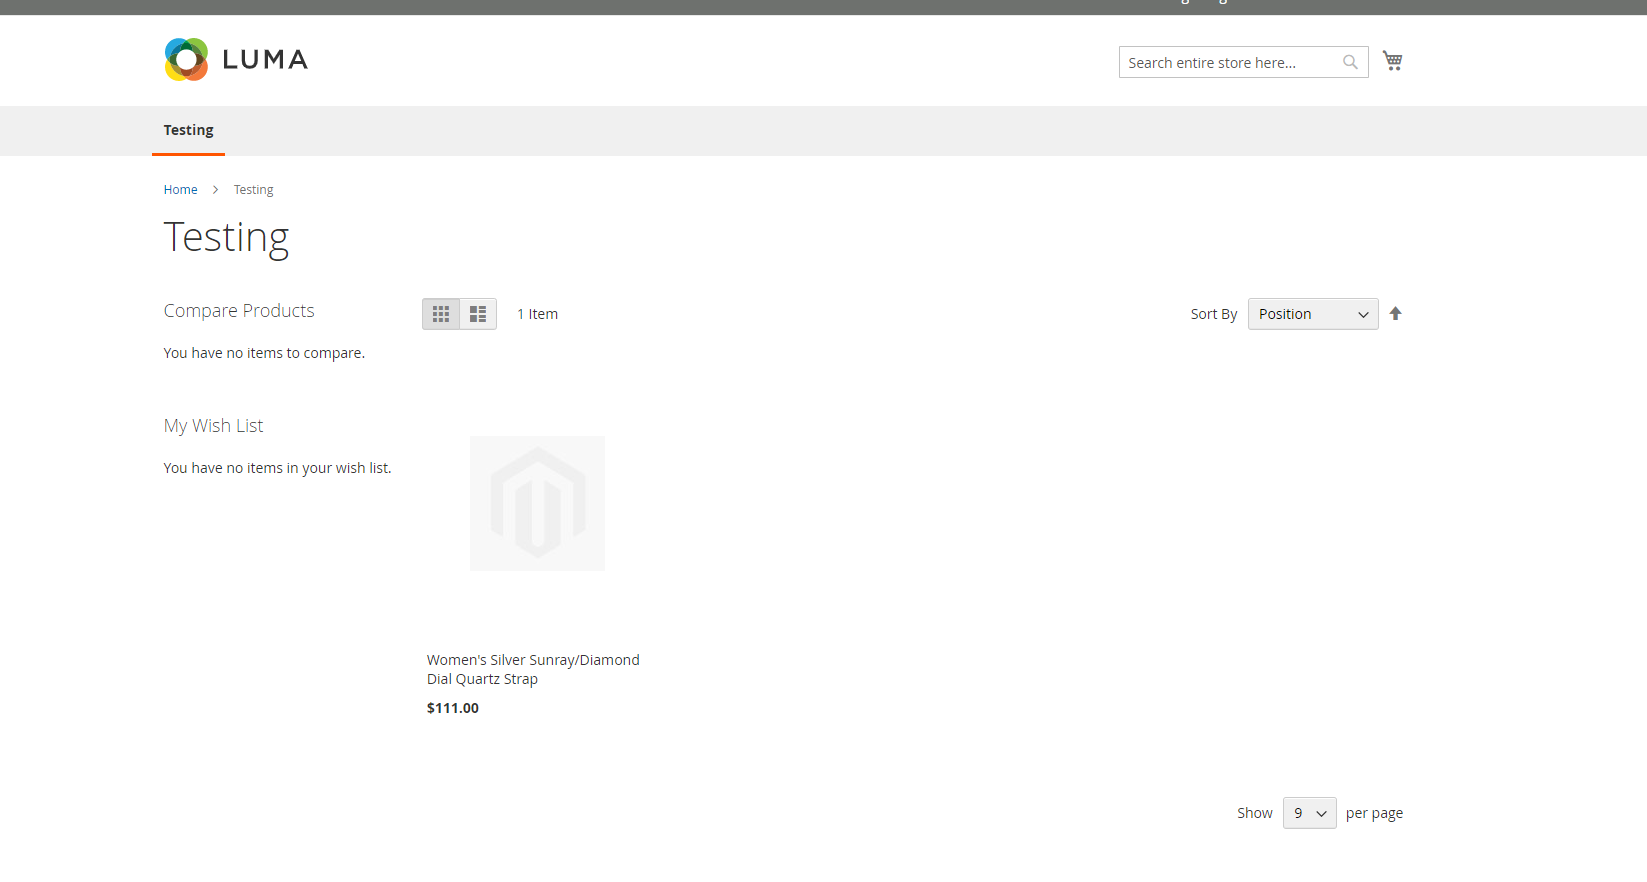Switch to grid view mode
The width and height of the screenshot is (1647, 882).
tap(441, 314)
